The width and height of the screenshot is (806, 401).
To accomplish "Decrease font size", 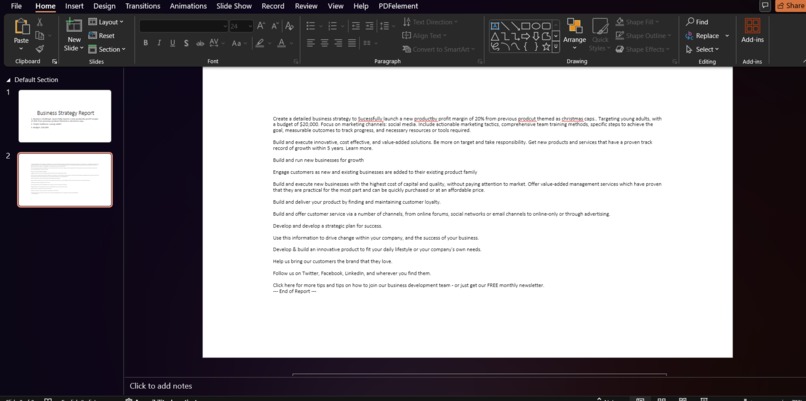I will click(x=275, y=26).
